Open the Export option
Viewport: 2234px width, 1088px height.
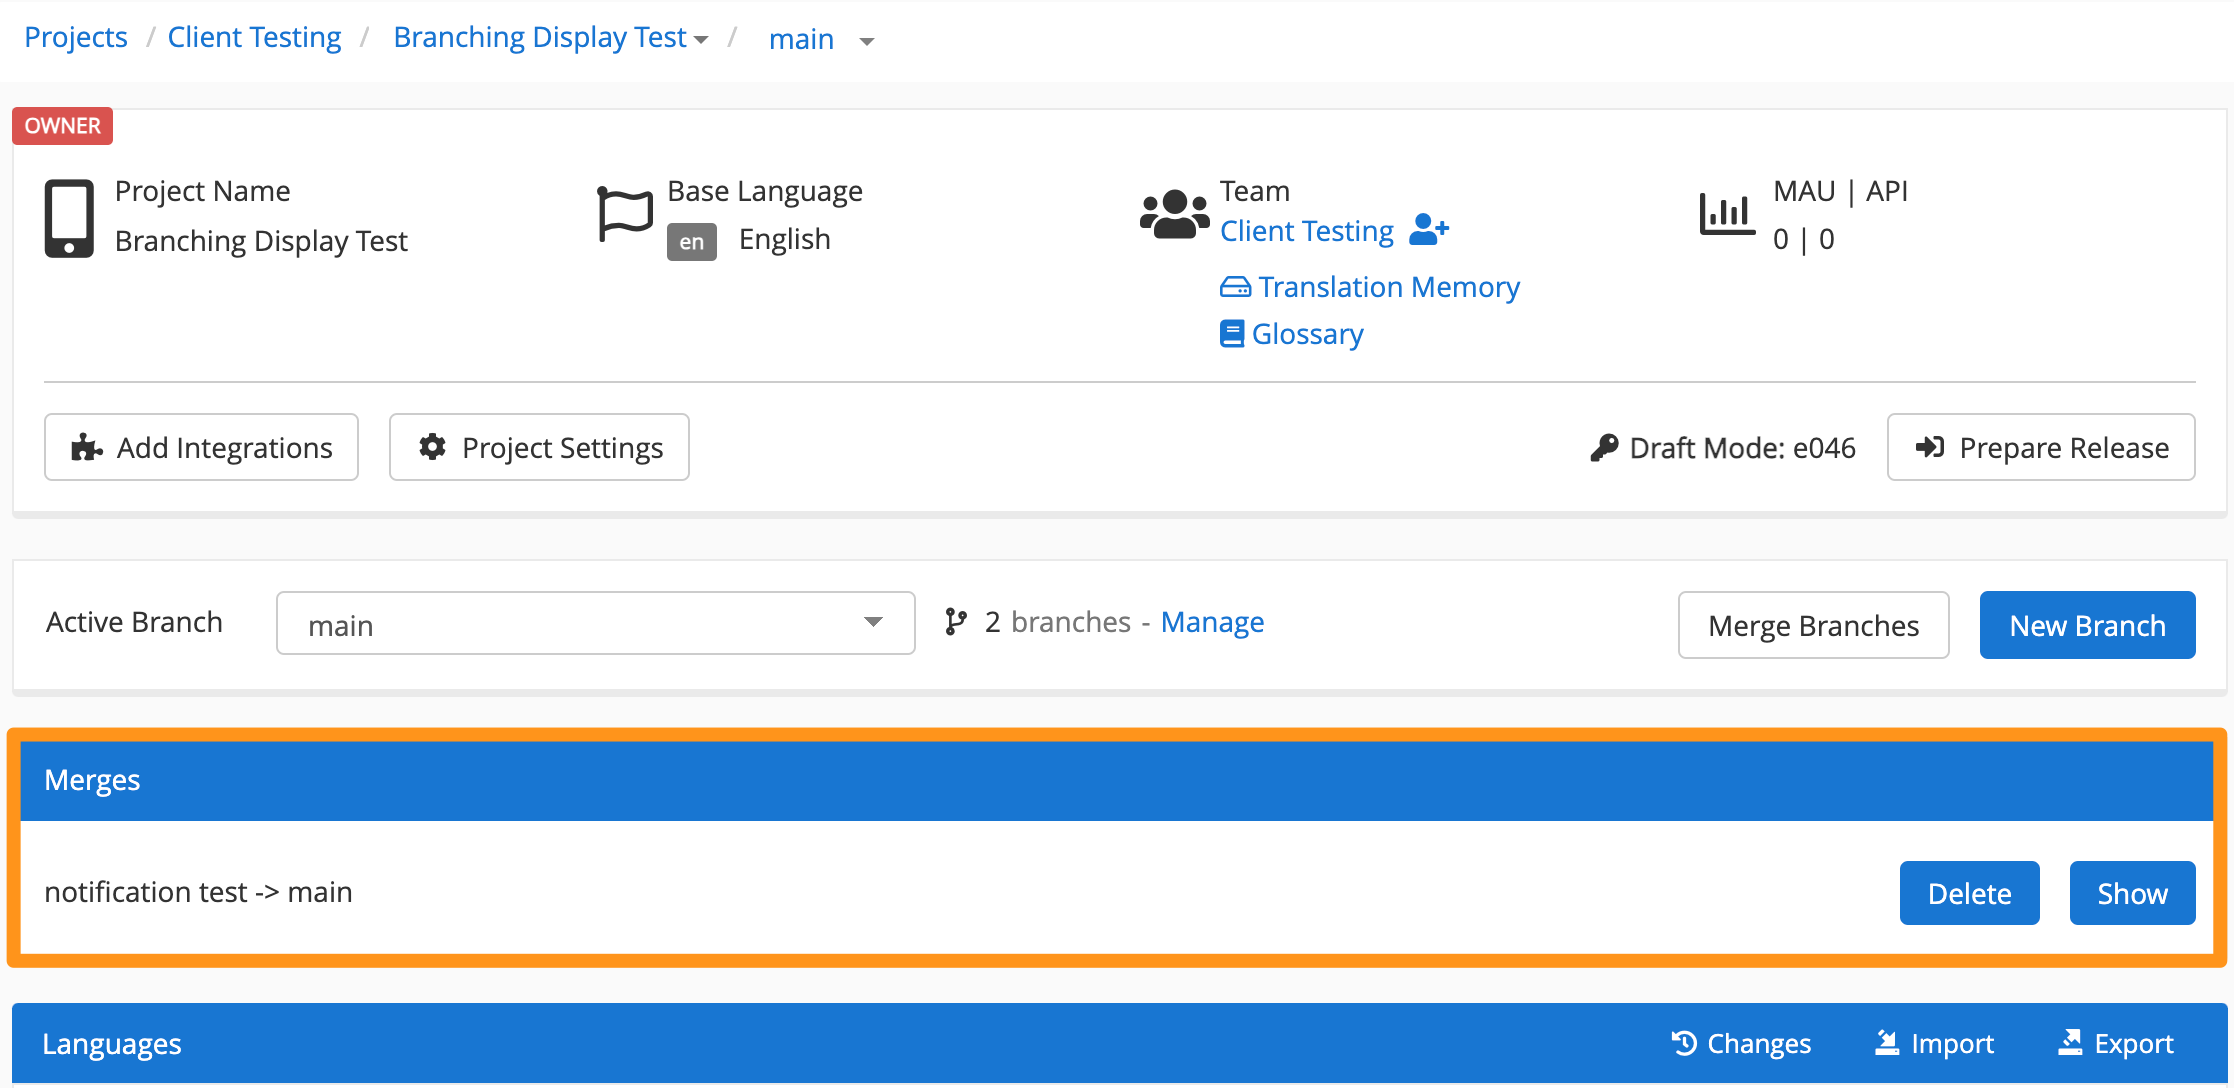(x=2116, y=1044)
